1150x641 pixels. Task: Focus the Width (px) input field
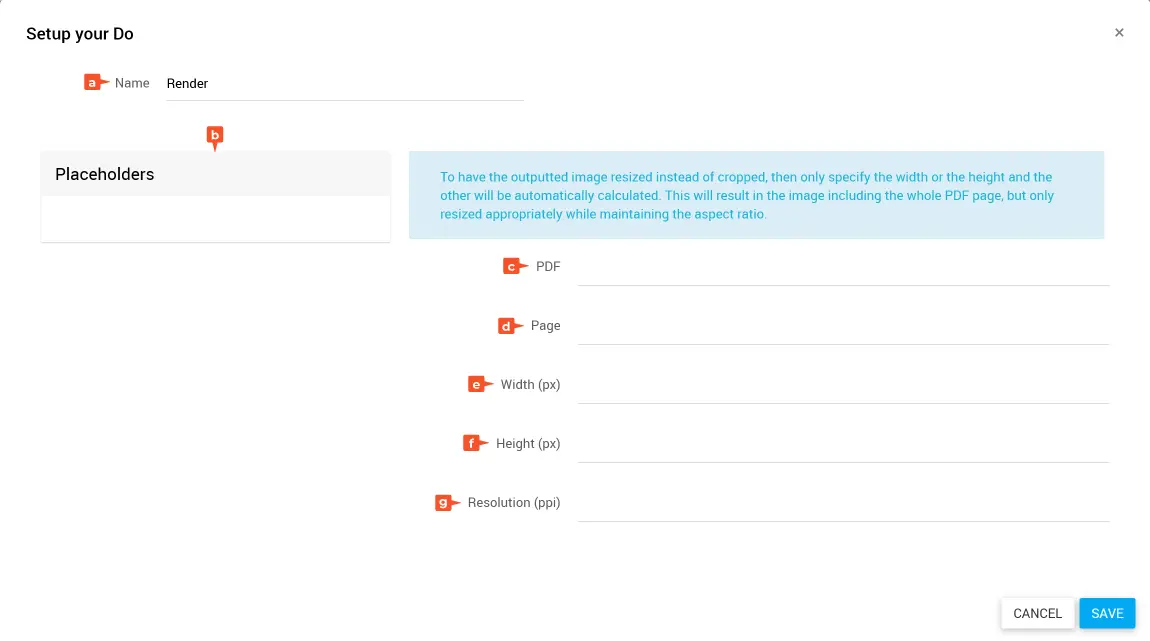click(x=842, y=386)
